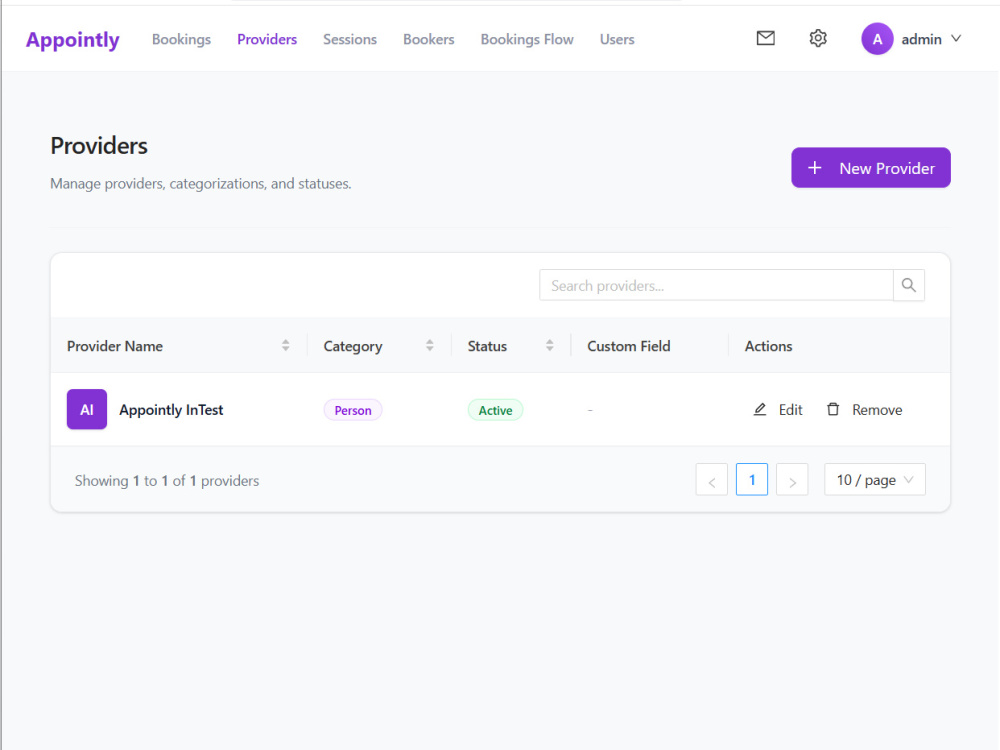Screen dimensions: 1000x750
Task: Go to previous page arrow
Action: click(711, 480)
